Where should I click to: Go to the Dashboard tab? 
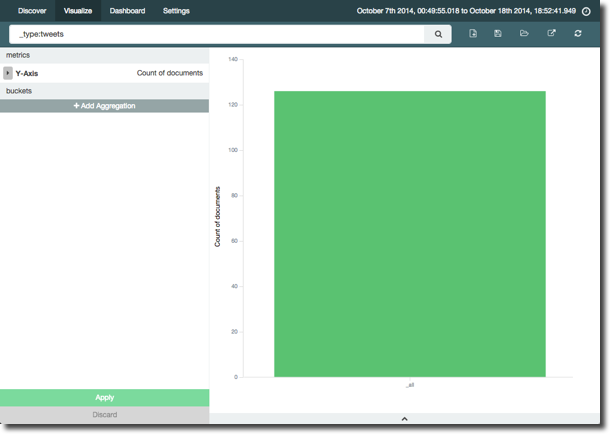pyautogui.click(x=127, y=11)
